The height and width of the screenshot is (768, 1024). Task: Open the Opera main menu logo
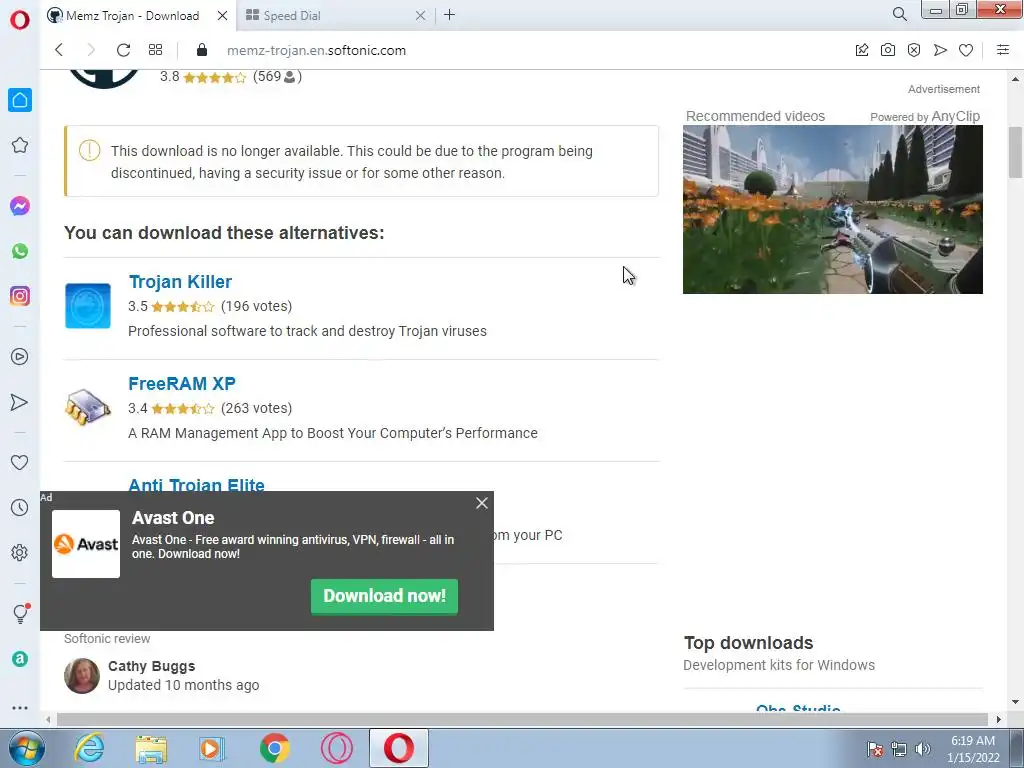click(20, 20)
